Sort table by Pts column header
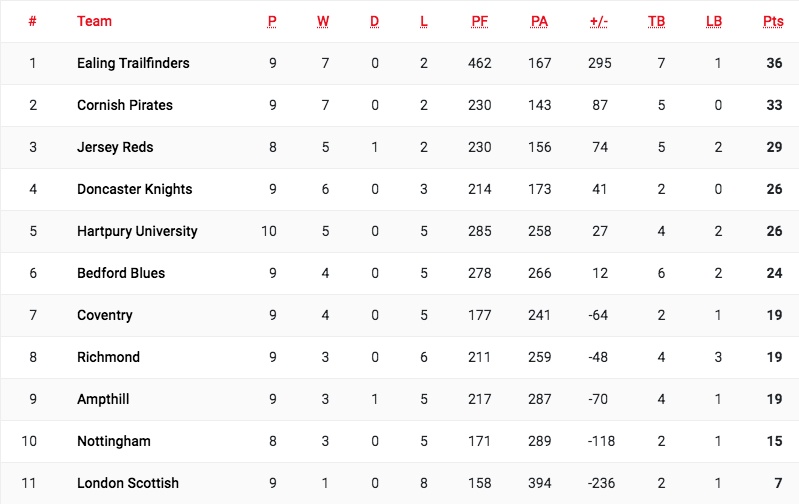Image resolution: width=799 pixels, height=504 pixels. (x=772, y=21)
